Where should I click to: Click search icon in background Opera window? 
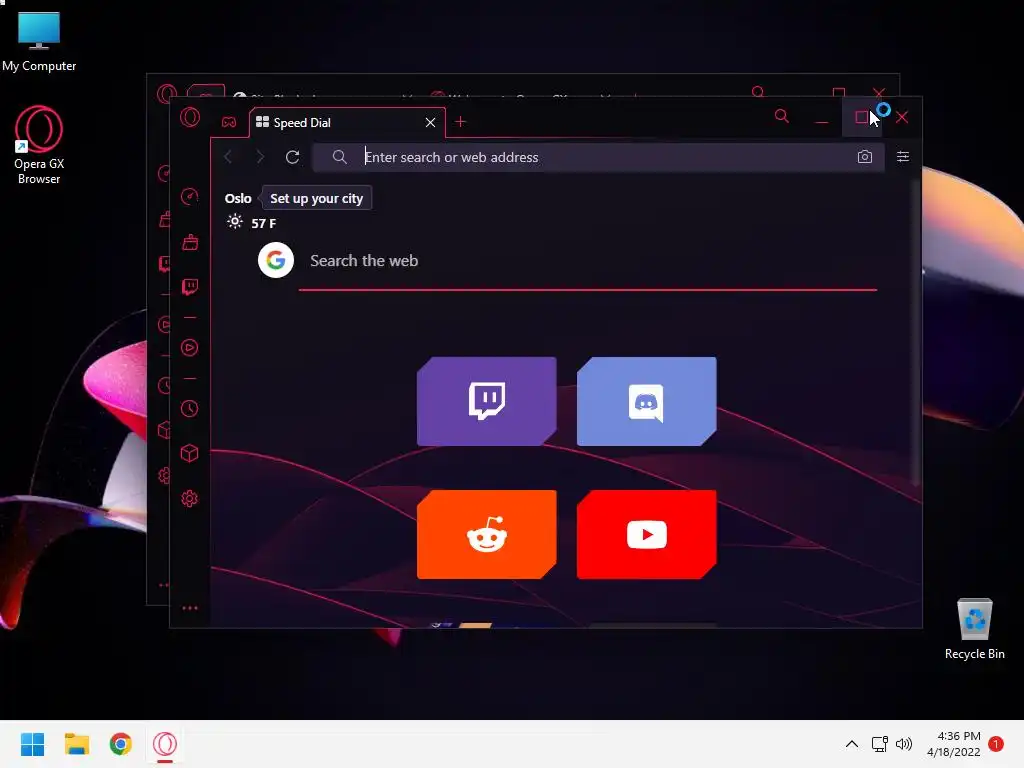(x=758, y=91)
